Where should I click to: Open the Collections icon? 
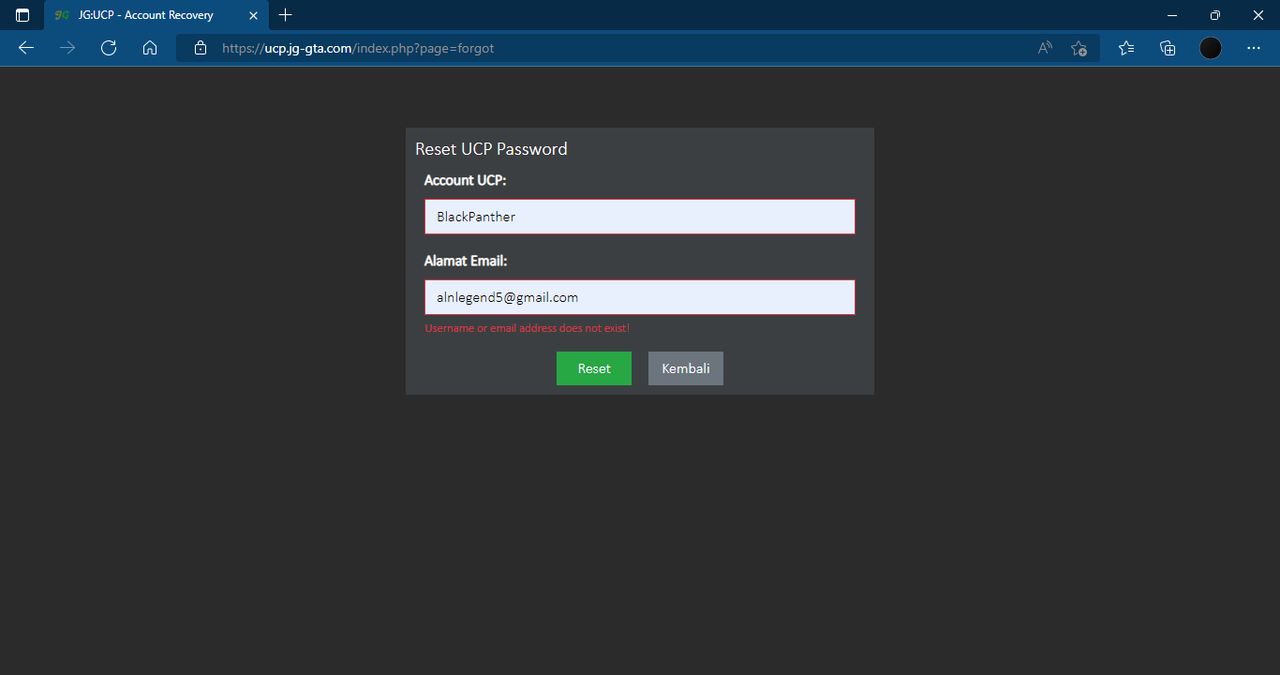click(1167, 48)
